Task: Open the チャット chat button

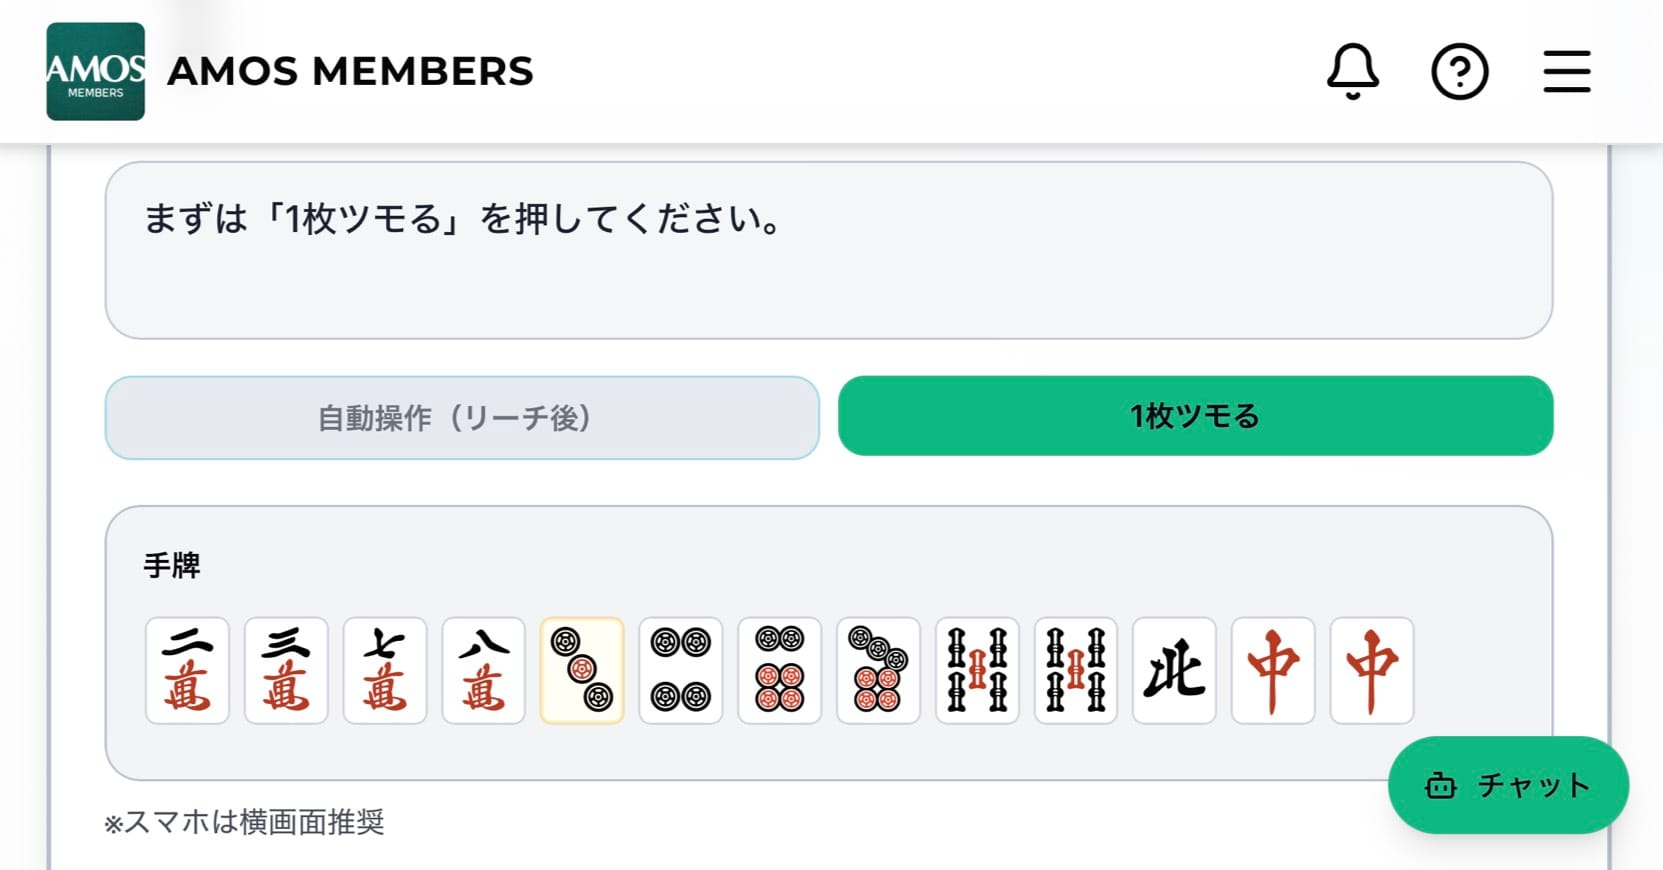Action: point(1508,785)
